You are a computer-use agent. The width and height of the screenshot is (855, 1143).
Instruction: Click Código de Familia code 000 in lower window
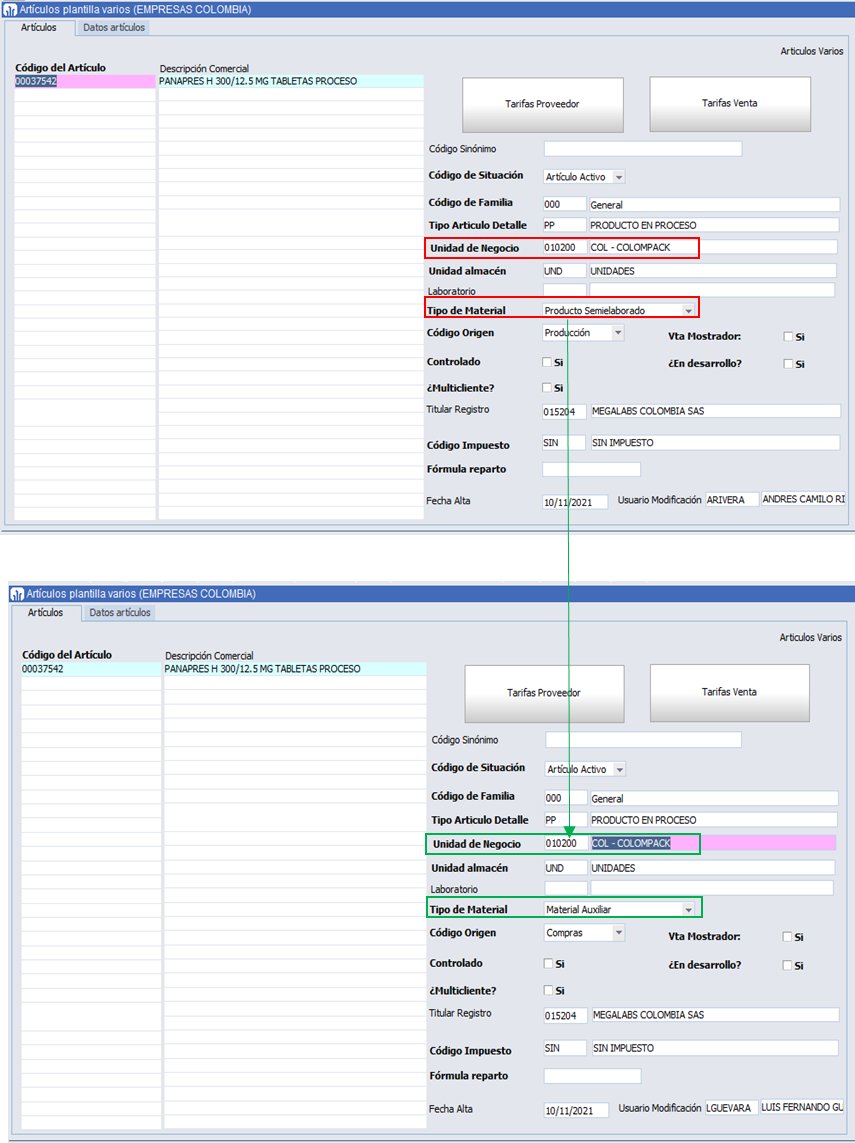pyautogui.click(x=566, y=798)
